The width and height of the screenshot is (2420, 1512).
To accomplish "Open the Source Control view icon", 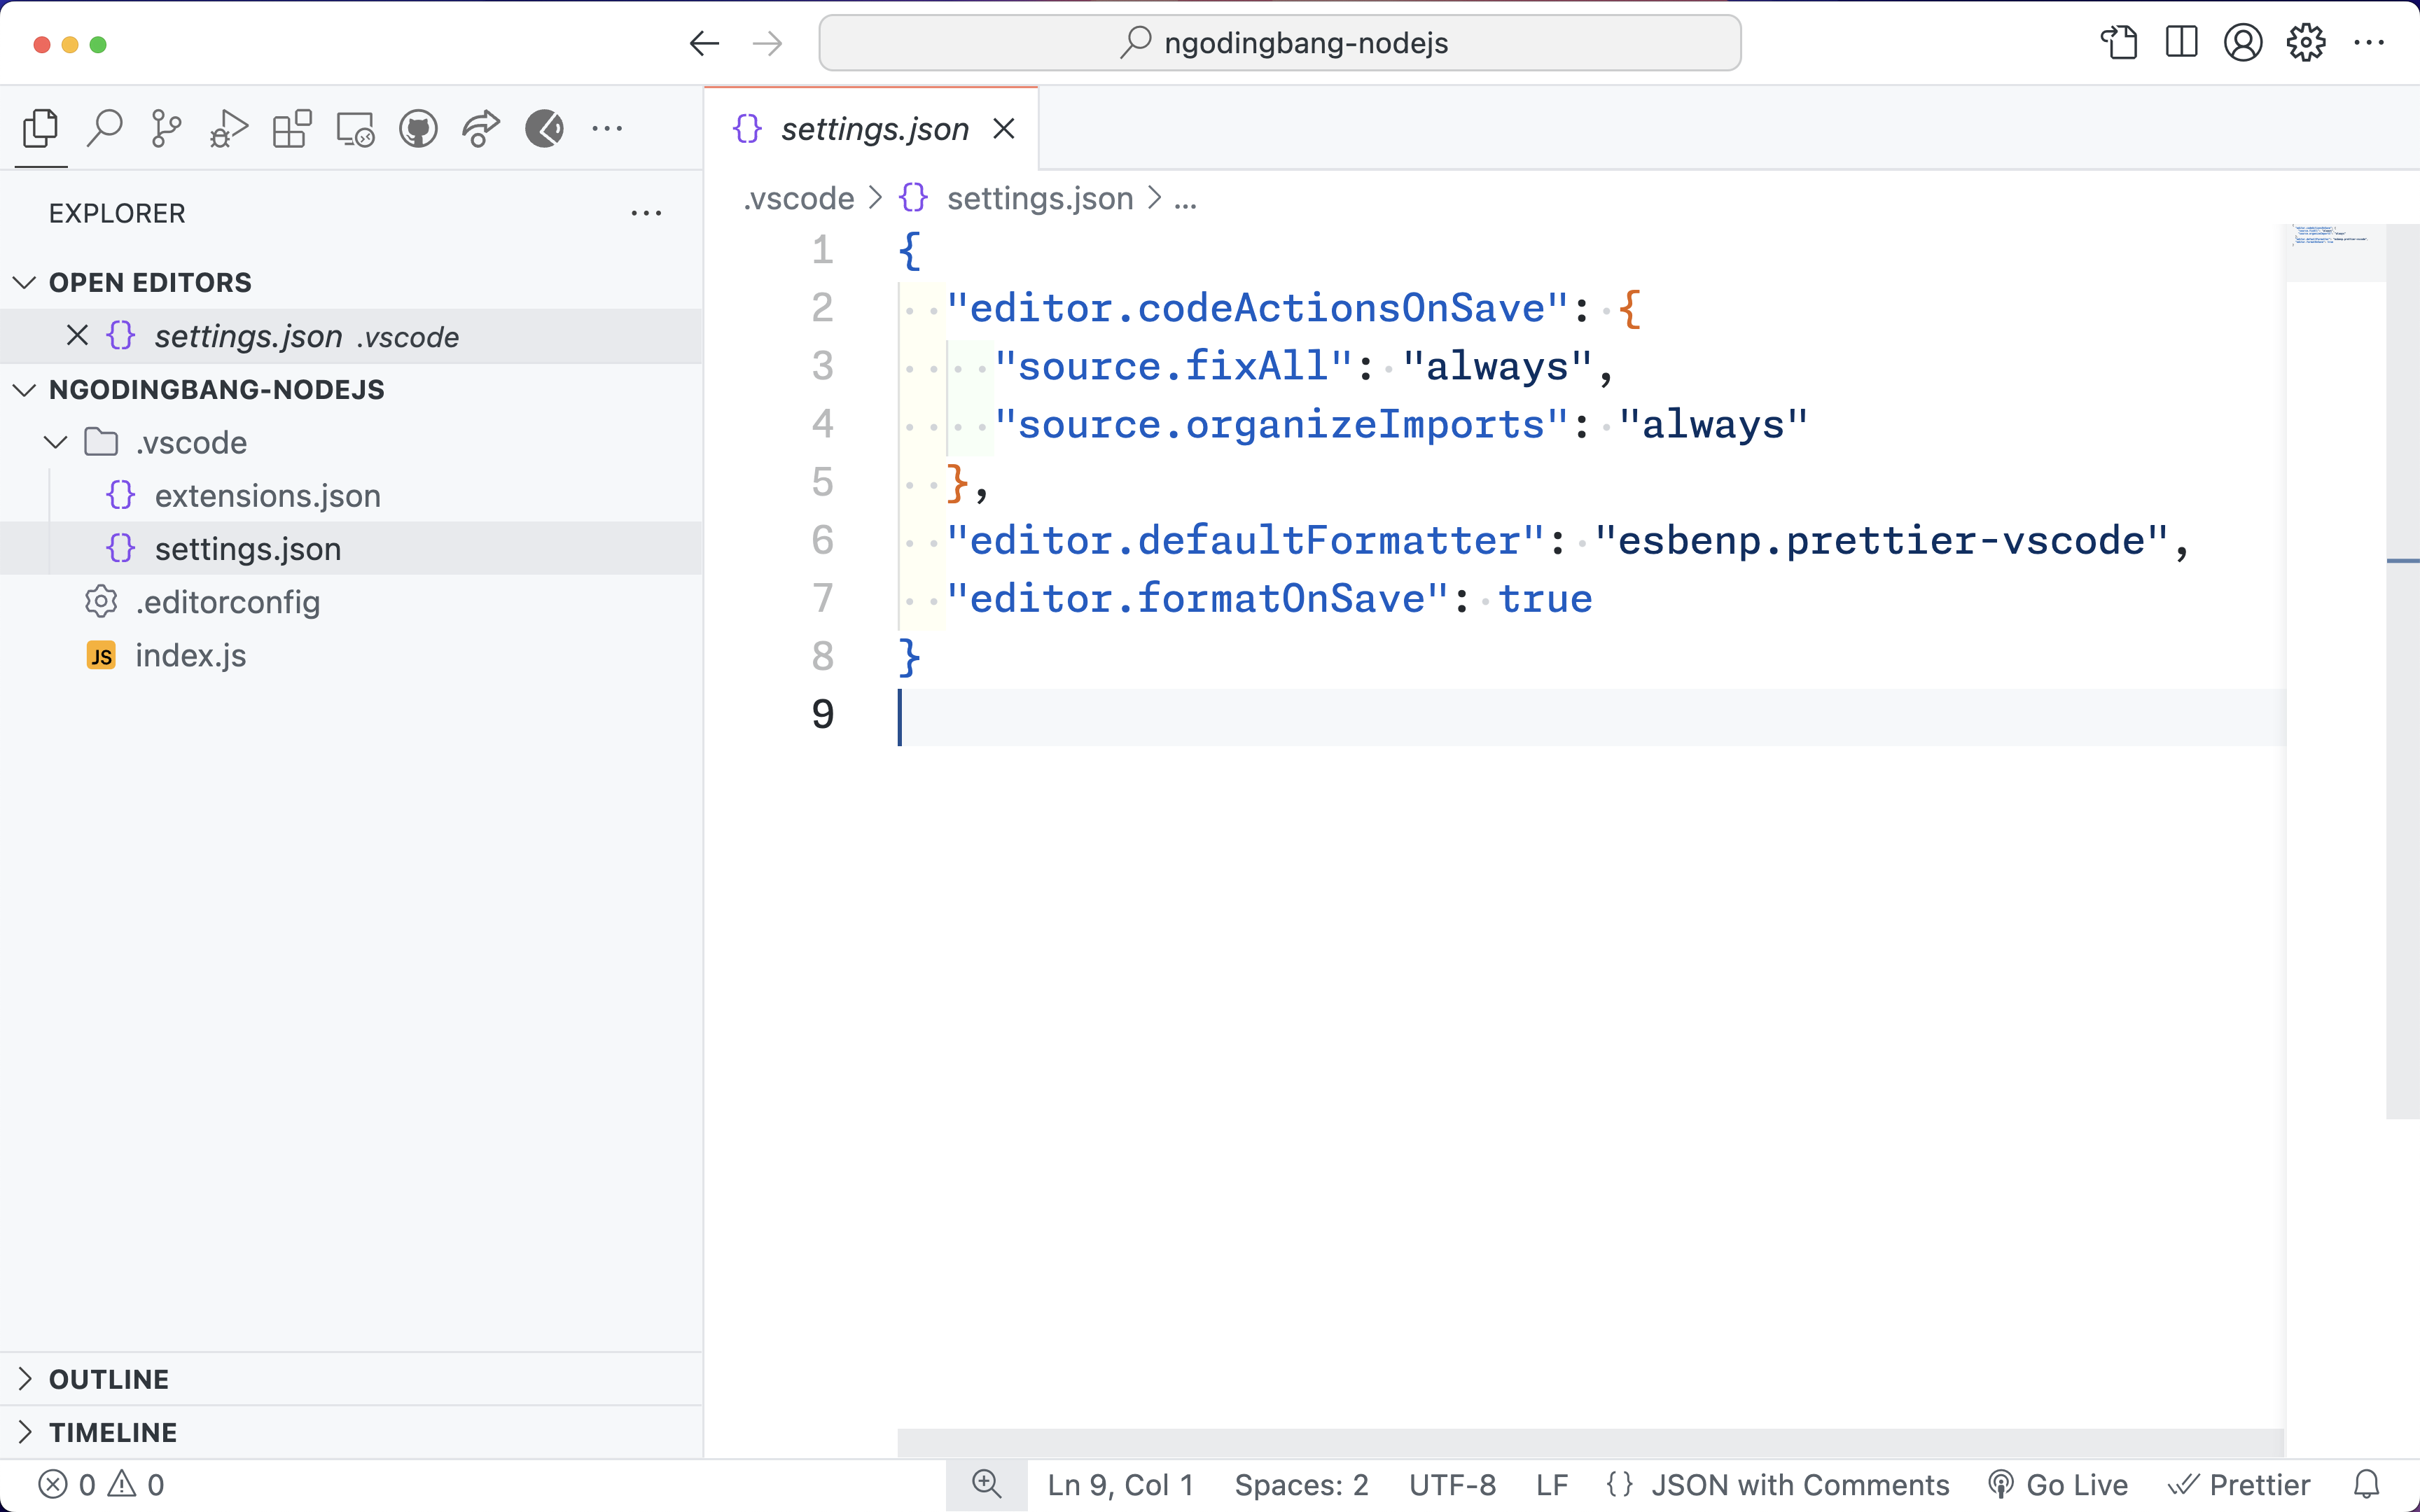I will point(166,129).
